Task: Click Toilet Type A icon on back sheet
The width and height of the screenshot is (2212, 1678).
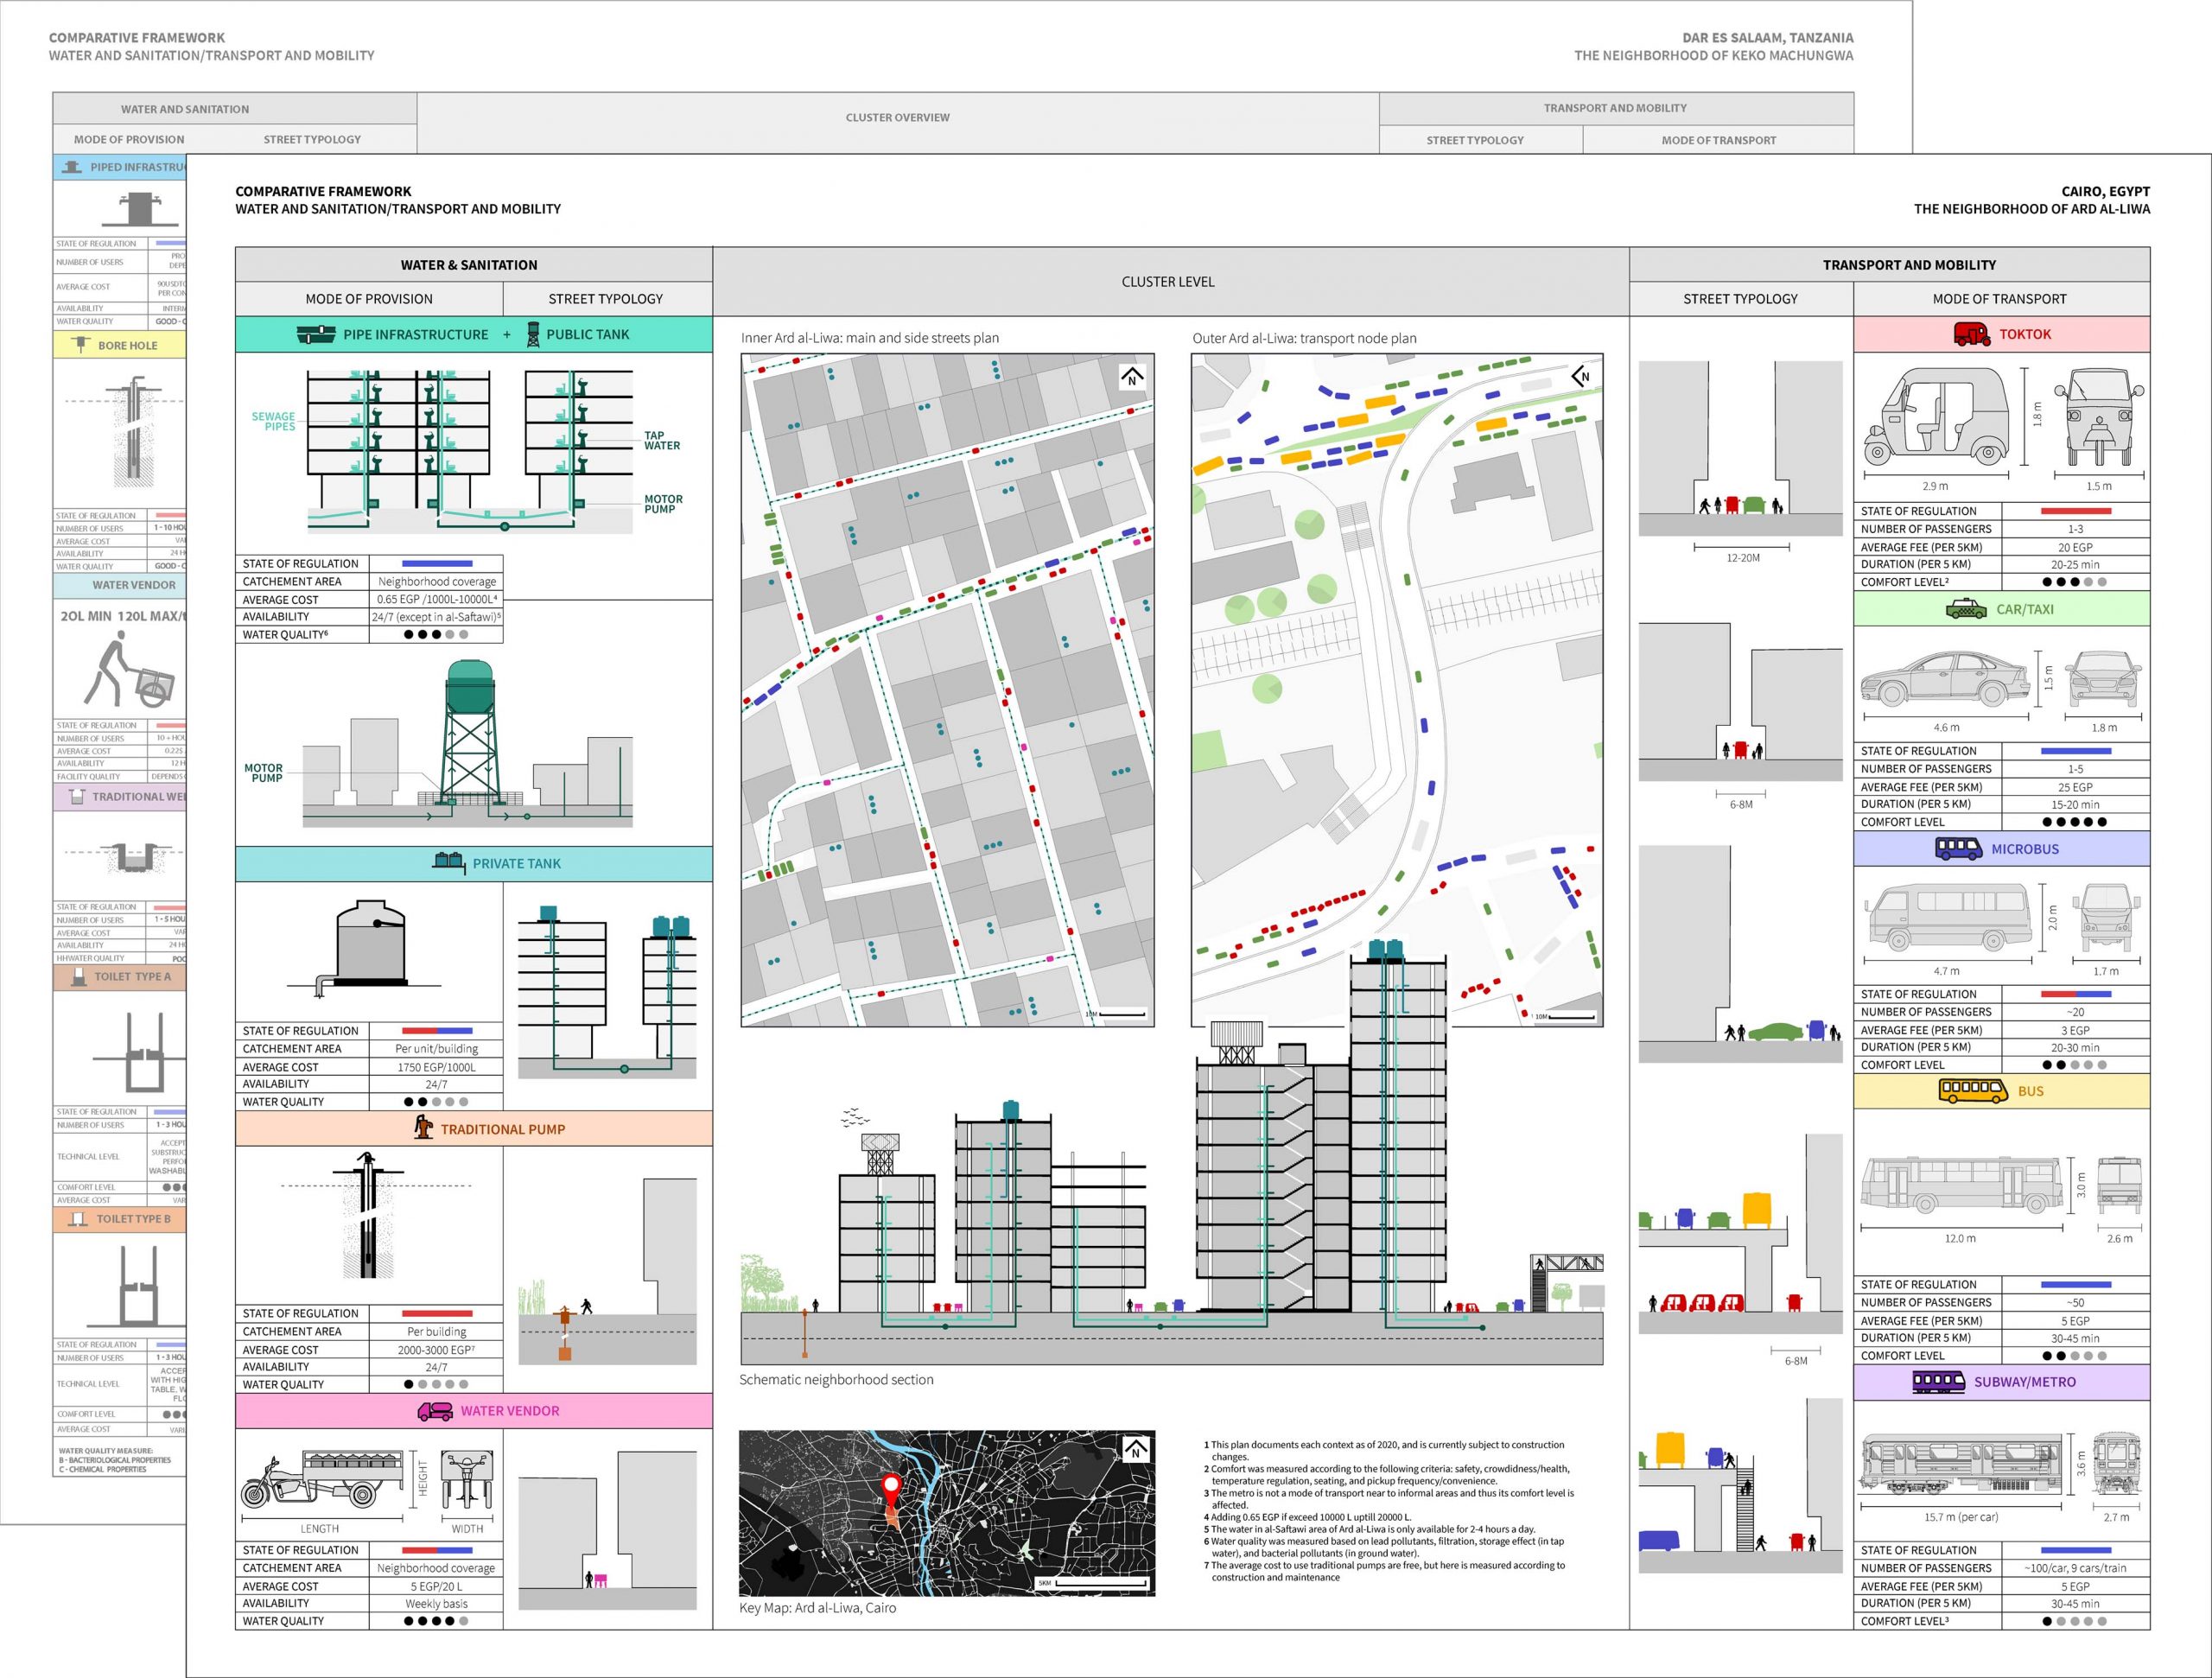Action: pos(78,977)
